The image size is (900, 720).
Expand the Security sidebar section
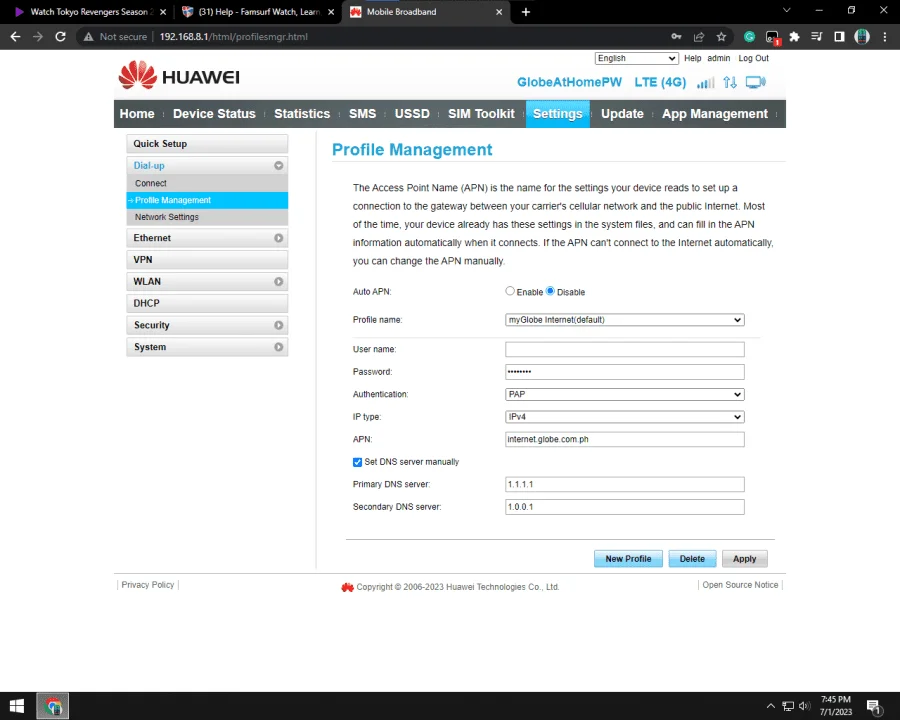pos(278,325)
